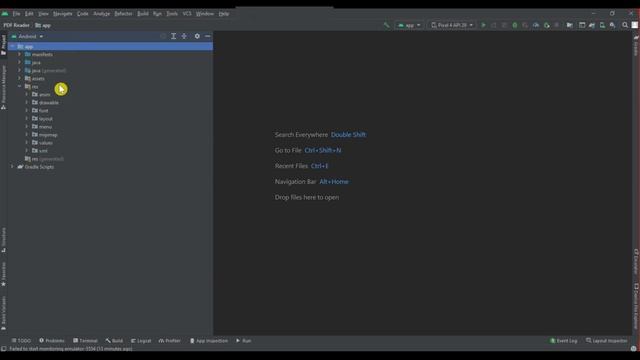Expand the Gradle Scripts node
The width and height of the screenshot is (640, 360).
[x=12, y=167]
